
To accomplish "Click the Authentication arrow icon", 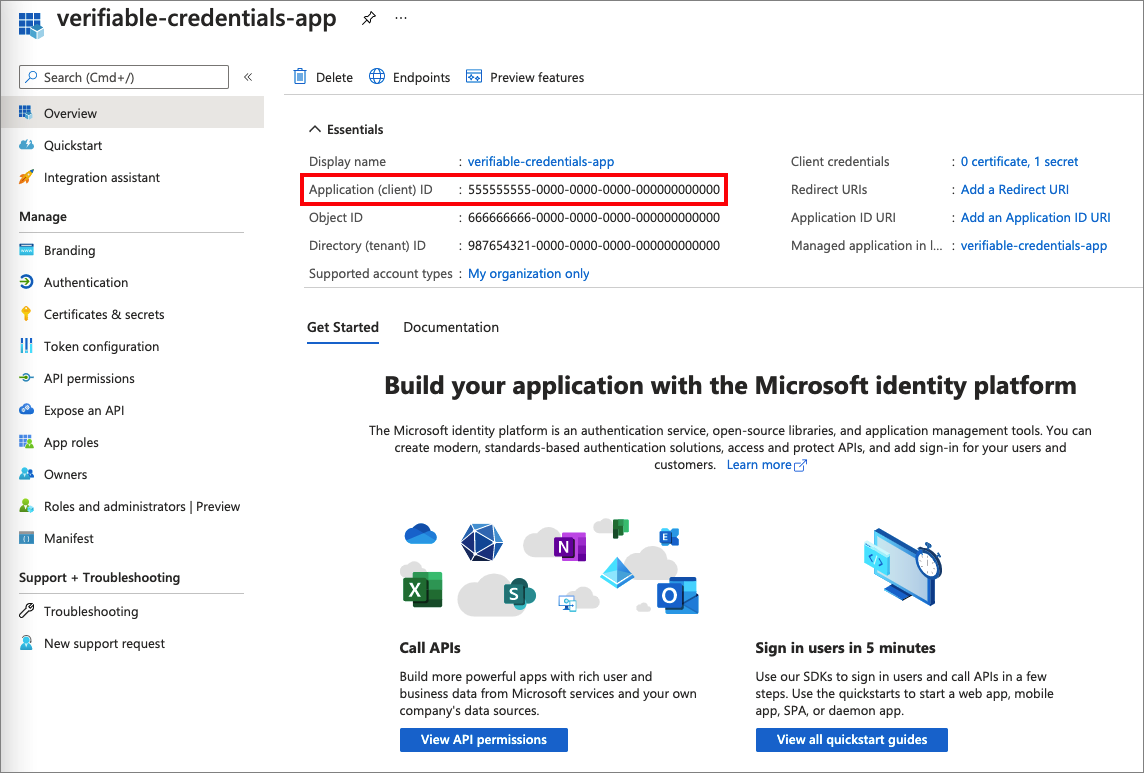I will [26, 282].
